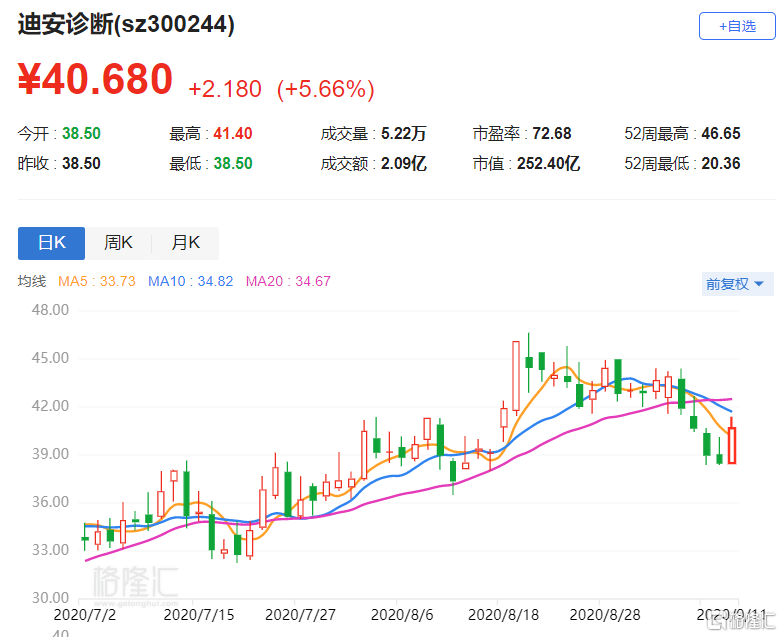Click the 均线 moving average label

(x=32, y=281)
